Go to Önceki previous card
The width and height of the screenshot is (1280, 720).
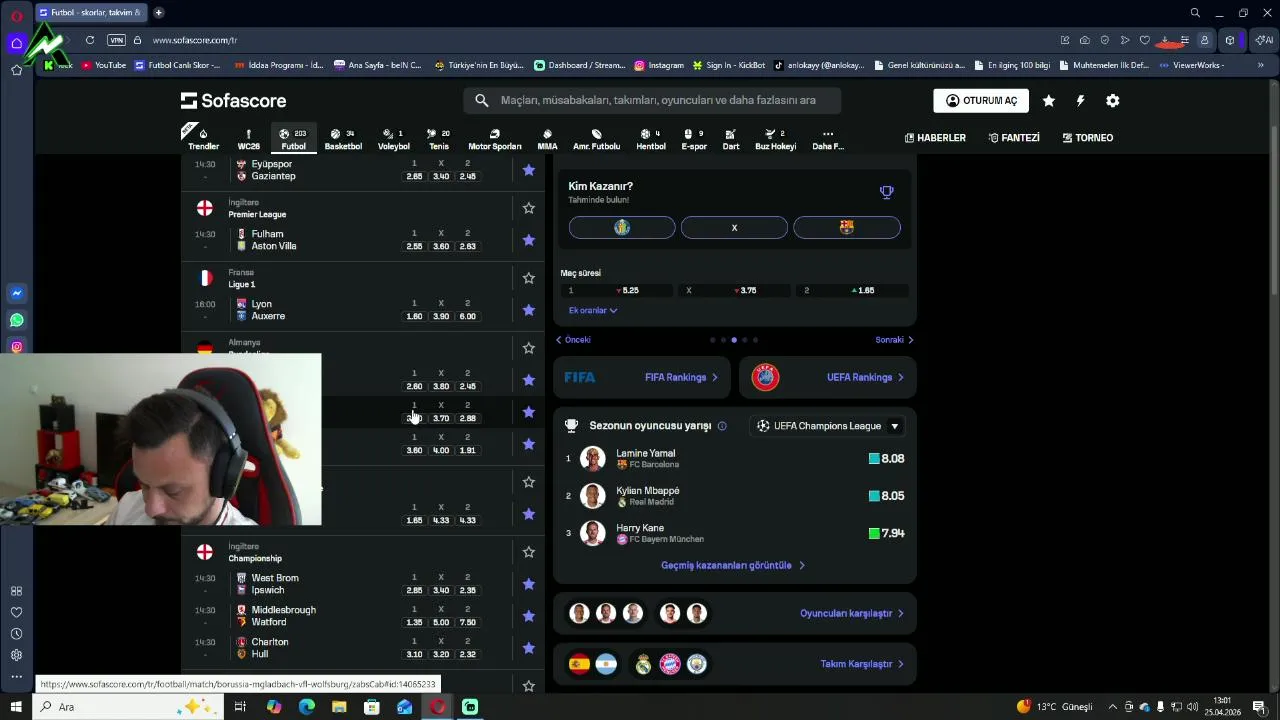[x=574, y=340]
